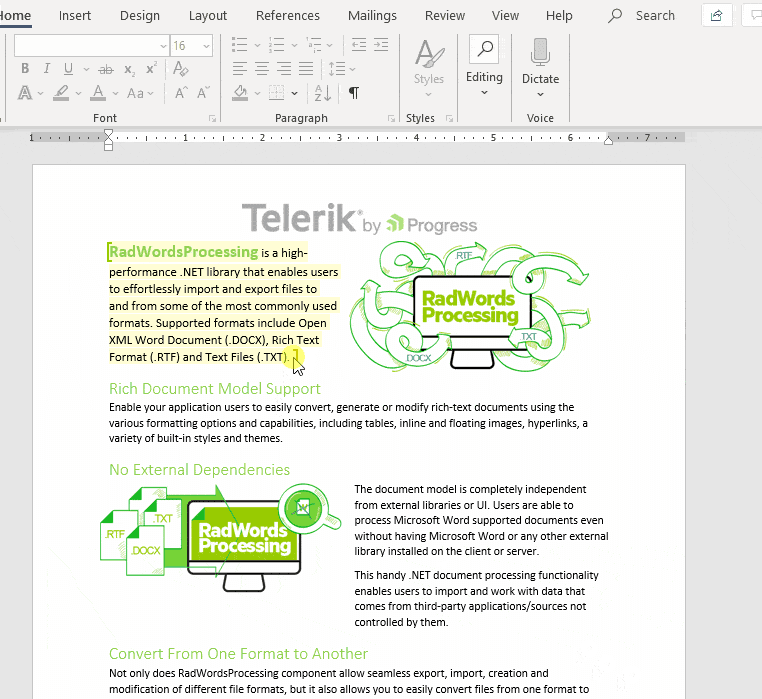Apply numbered list

click(x=277, y=45)
